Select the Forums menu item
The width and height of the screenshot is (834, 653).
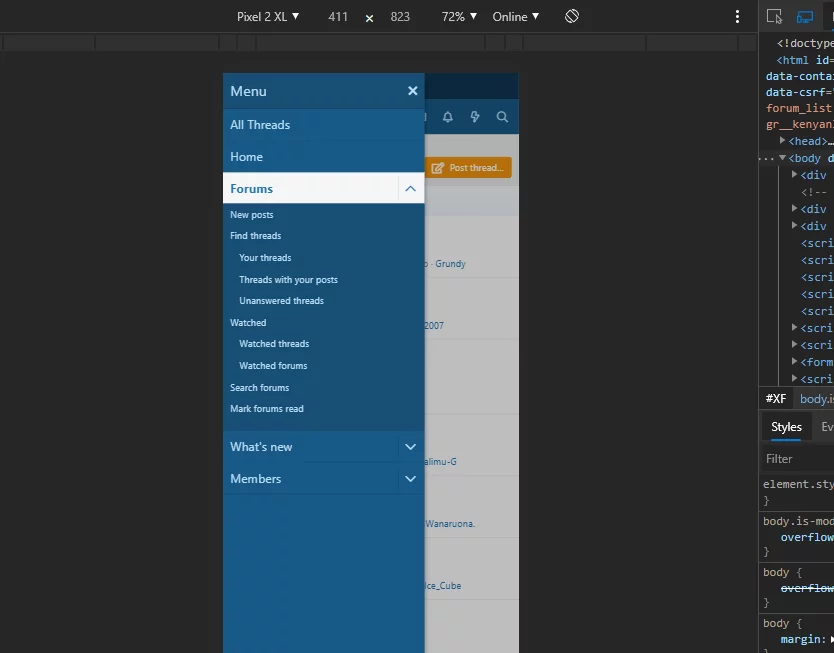[x=311, y=188]
